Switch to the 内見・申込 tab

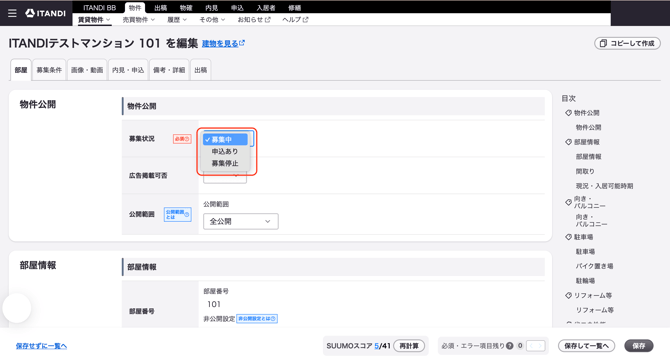tap(128, 70)
